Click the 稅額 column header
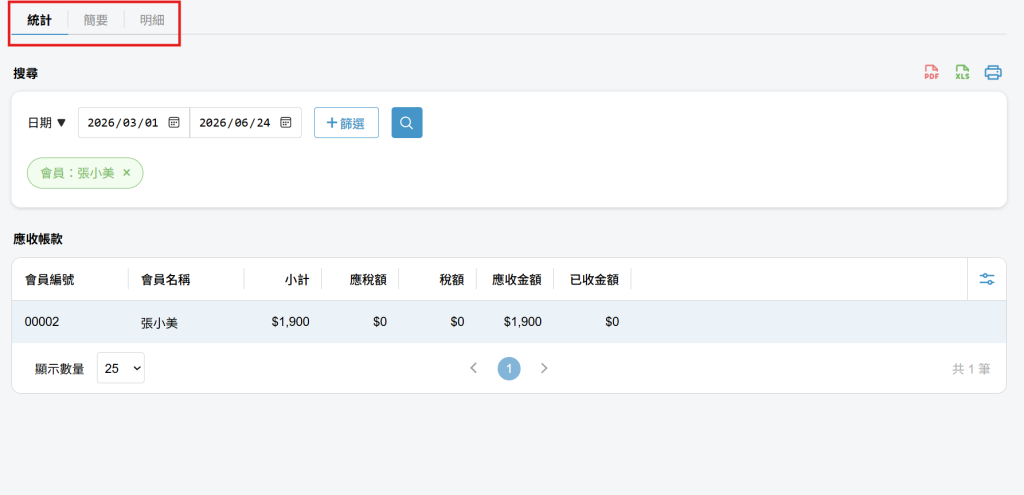 click(x=452, y=279)
